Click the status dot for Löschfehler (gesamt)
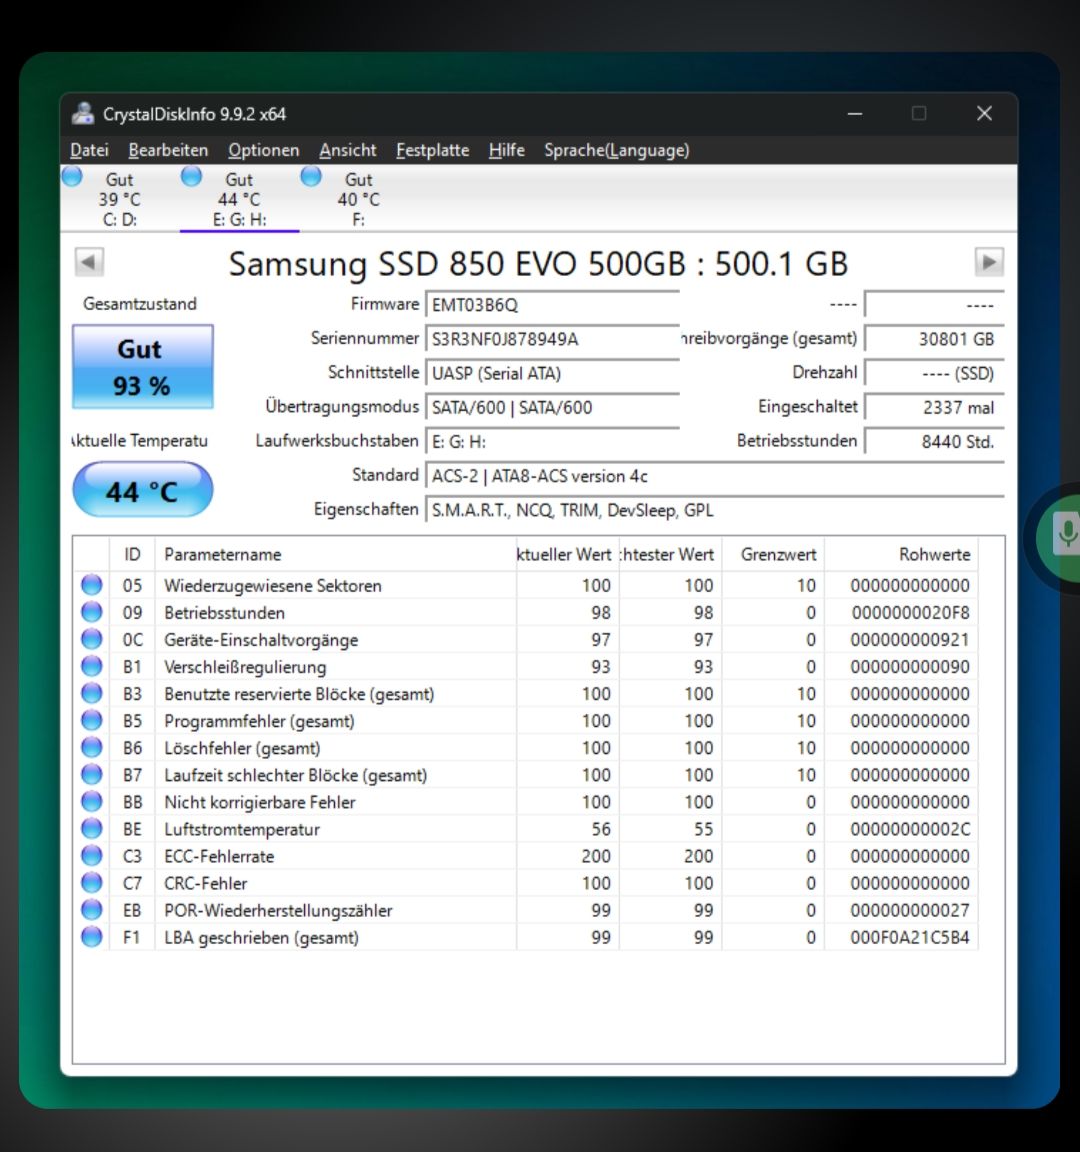Viewport: 1080px width, 1152px height. pyautogui.click(x=92, y=747)
